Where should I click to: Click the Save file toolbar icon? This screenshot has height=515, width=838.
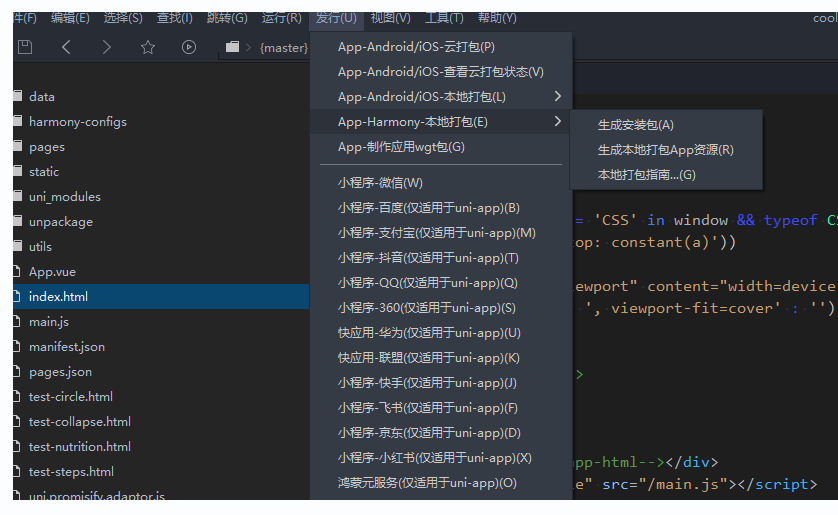click(25, 47)
